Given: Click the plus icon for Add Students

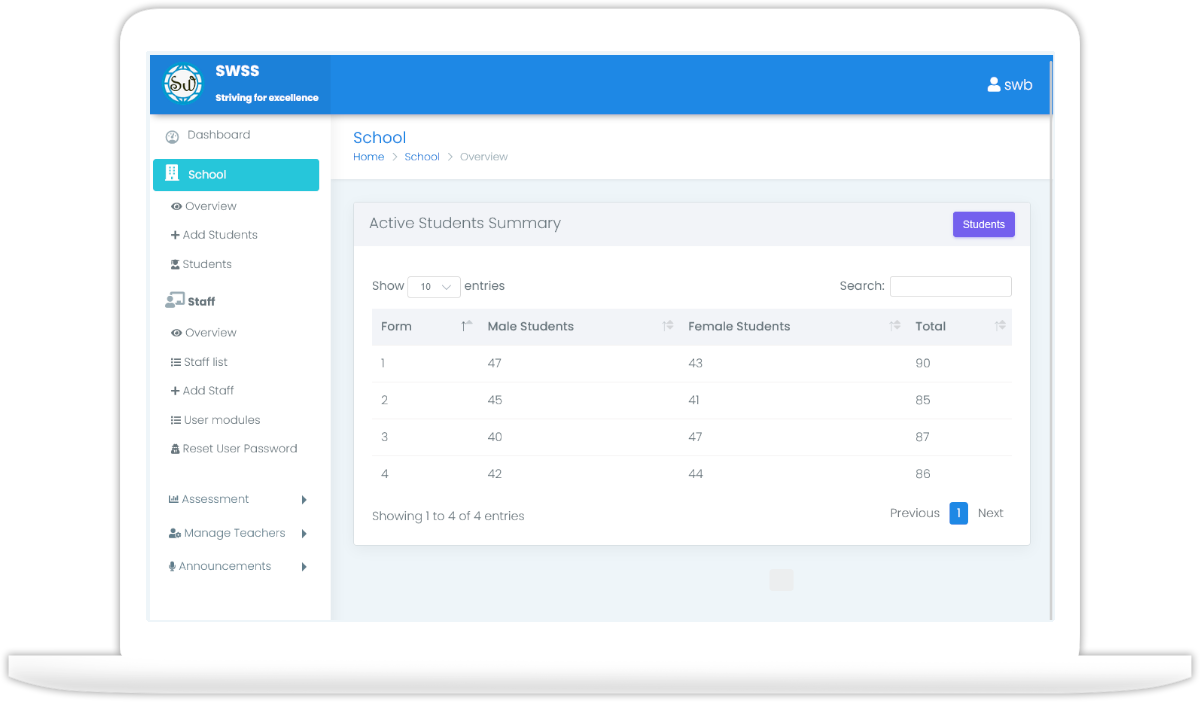Looking at the screenshot, I should 175,235.
